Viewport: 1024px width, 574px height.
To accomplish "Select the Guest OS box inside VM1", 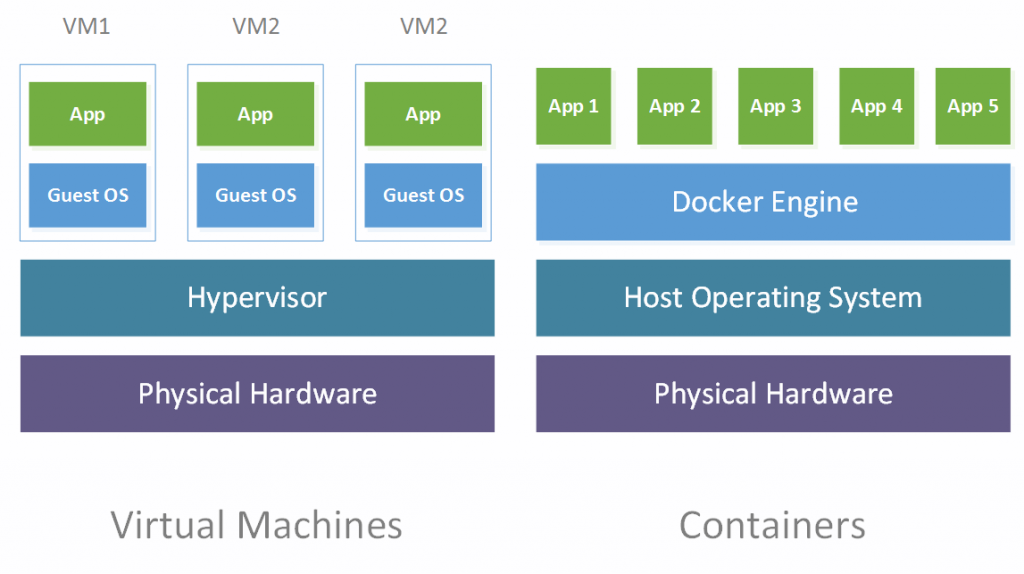I will point(88,195).
